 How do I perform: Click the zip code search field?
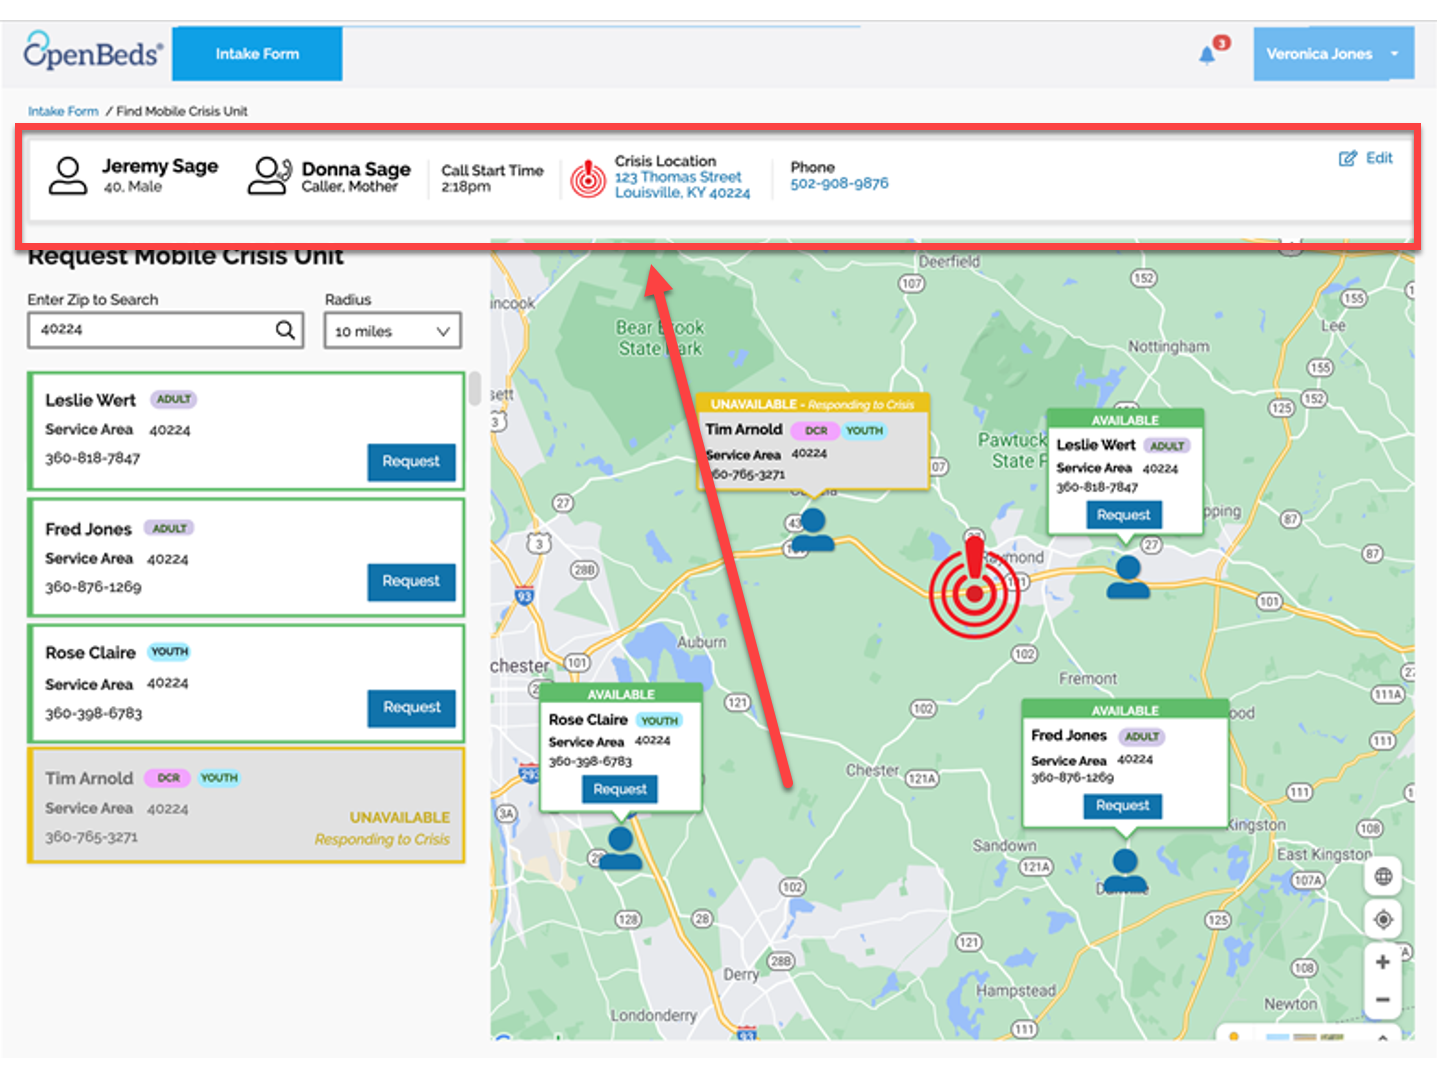tap(165, 330)
